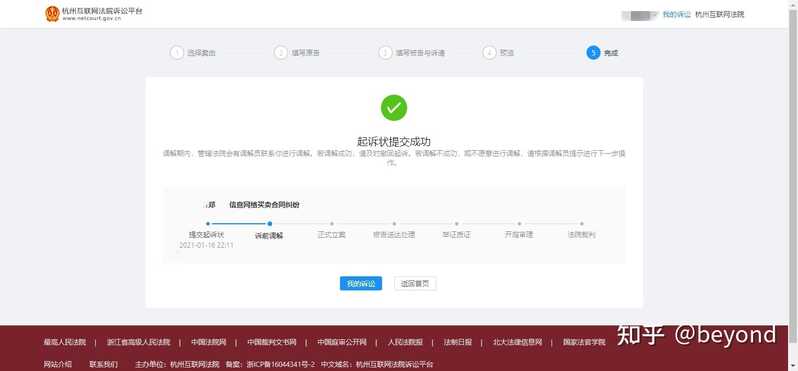Open 网站介绍 in the footer
This screenshot has height=371, width=798.
click(58, 364)
